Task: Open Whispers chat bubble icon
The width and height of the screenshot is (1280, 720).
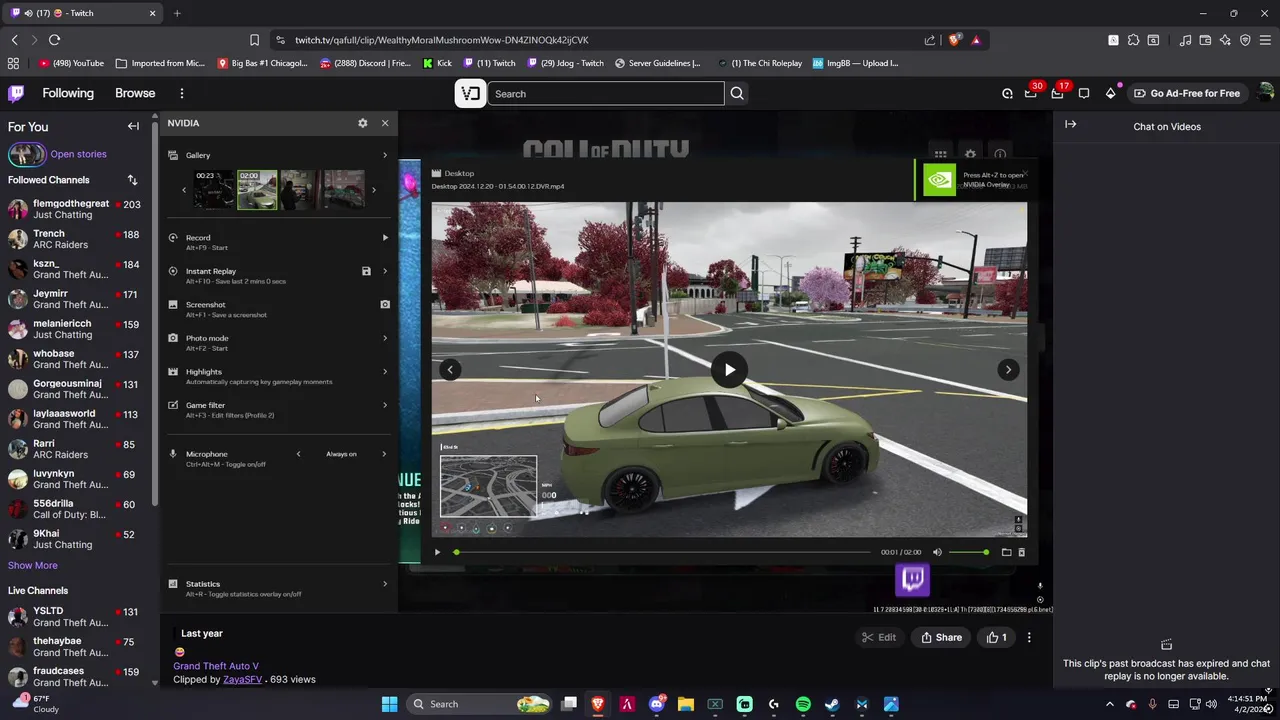Action: click(x=1084, y=93)
